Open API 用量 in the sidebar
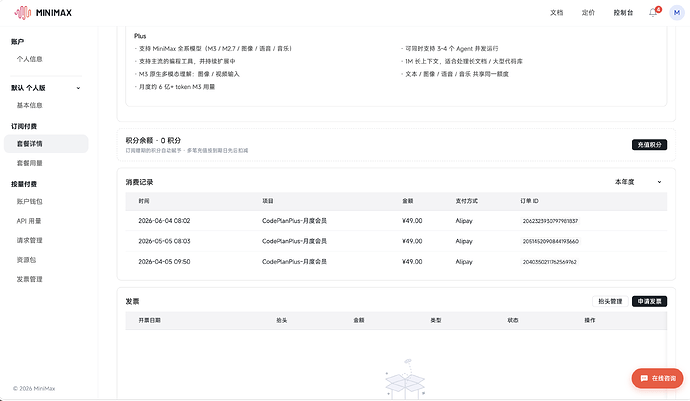 [x=29, y=221]
